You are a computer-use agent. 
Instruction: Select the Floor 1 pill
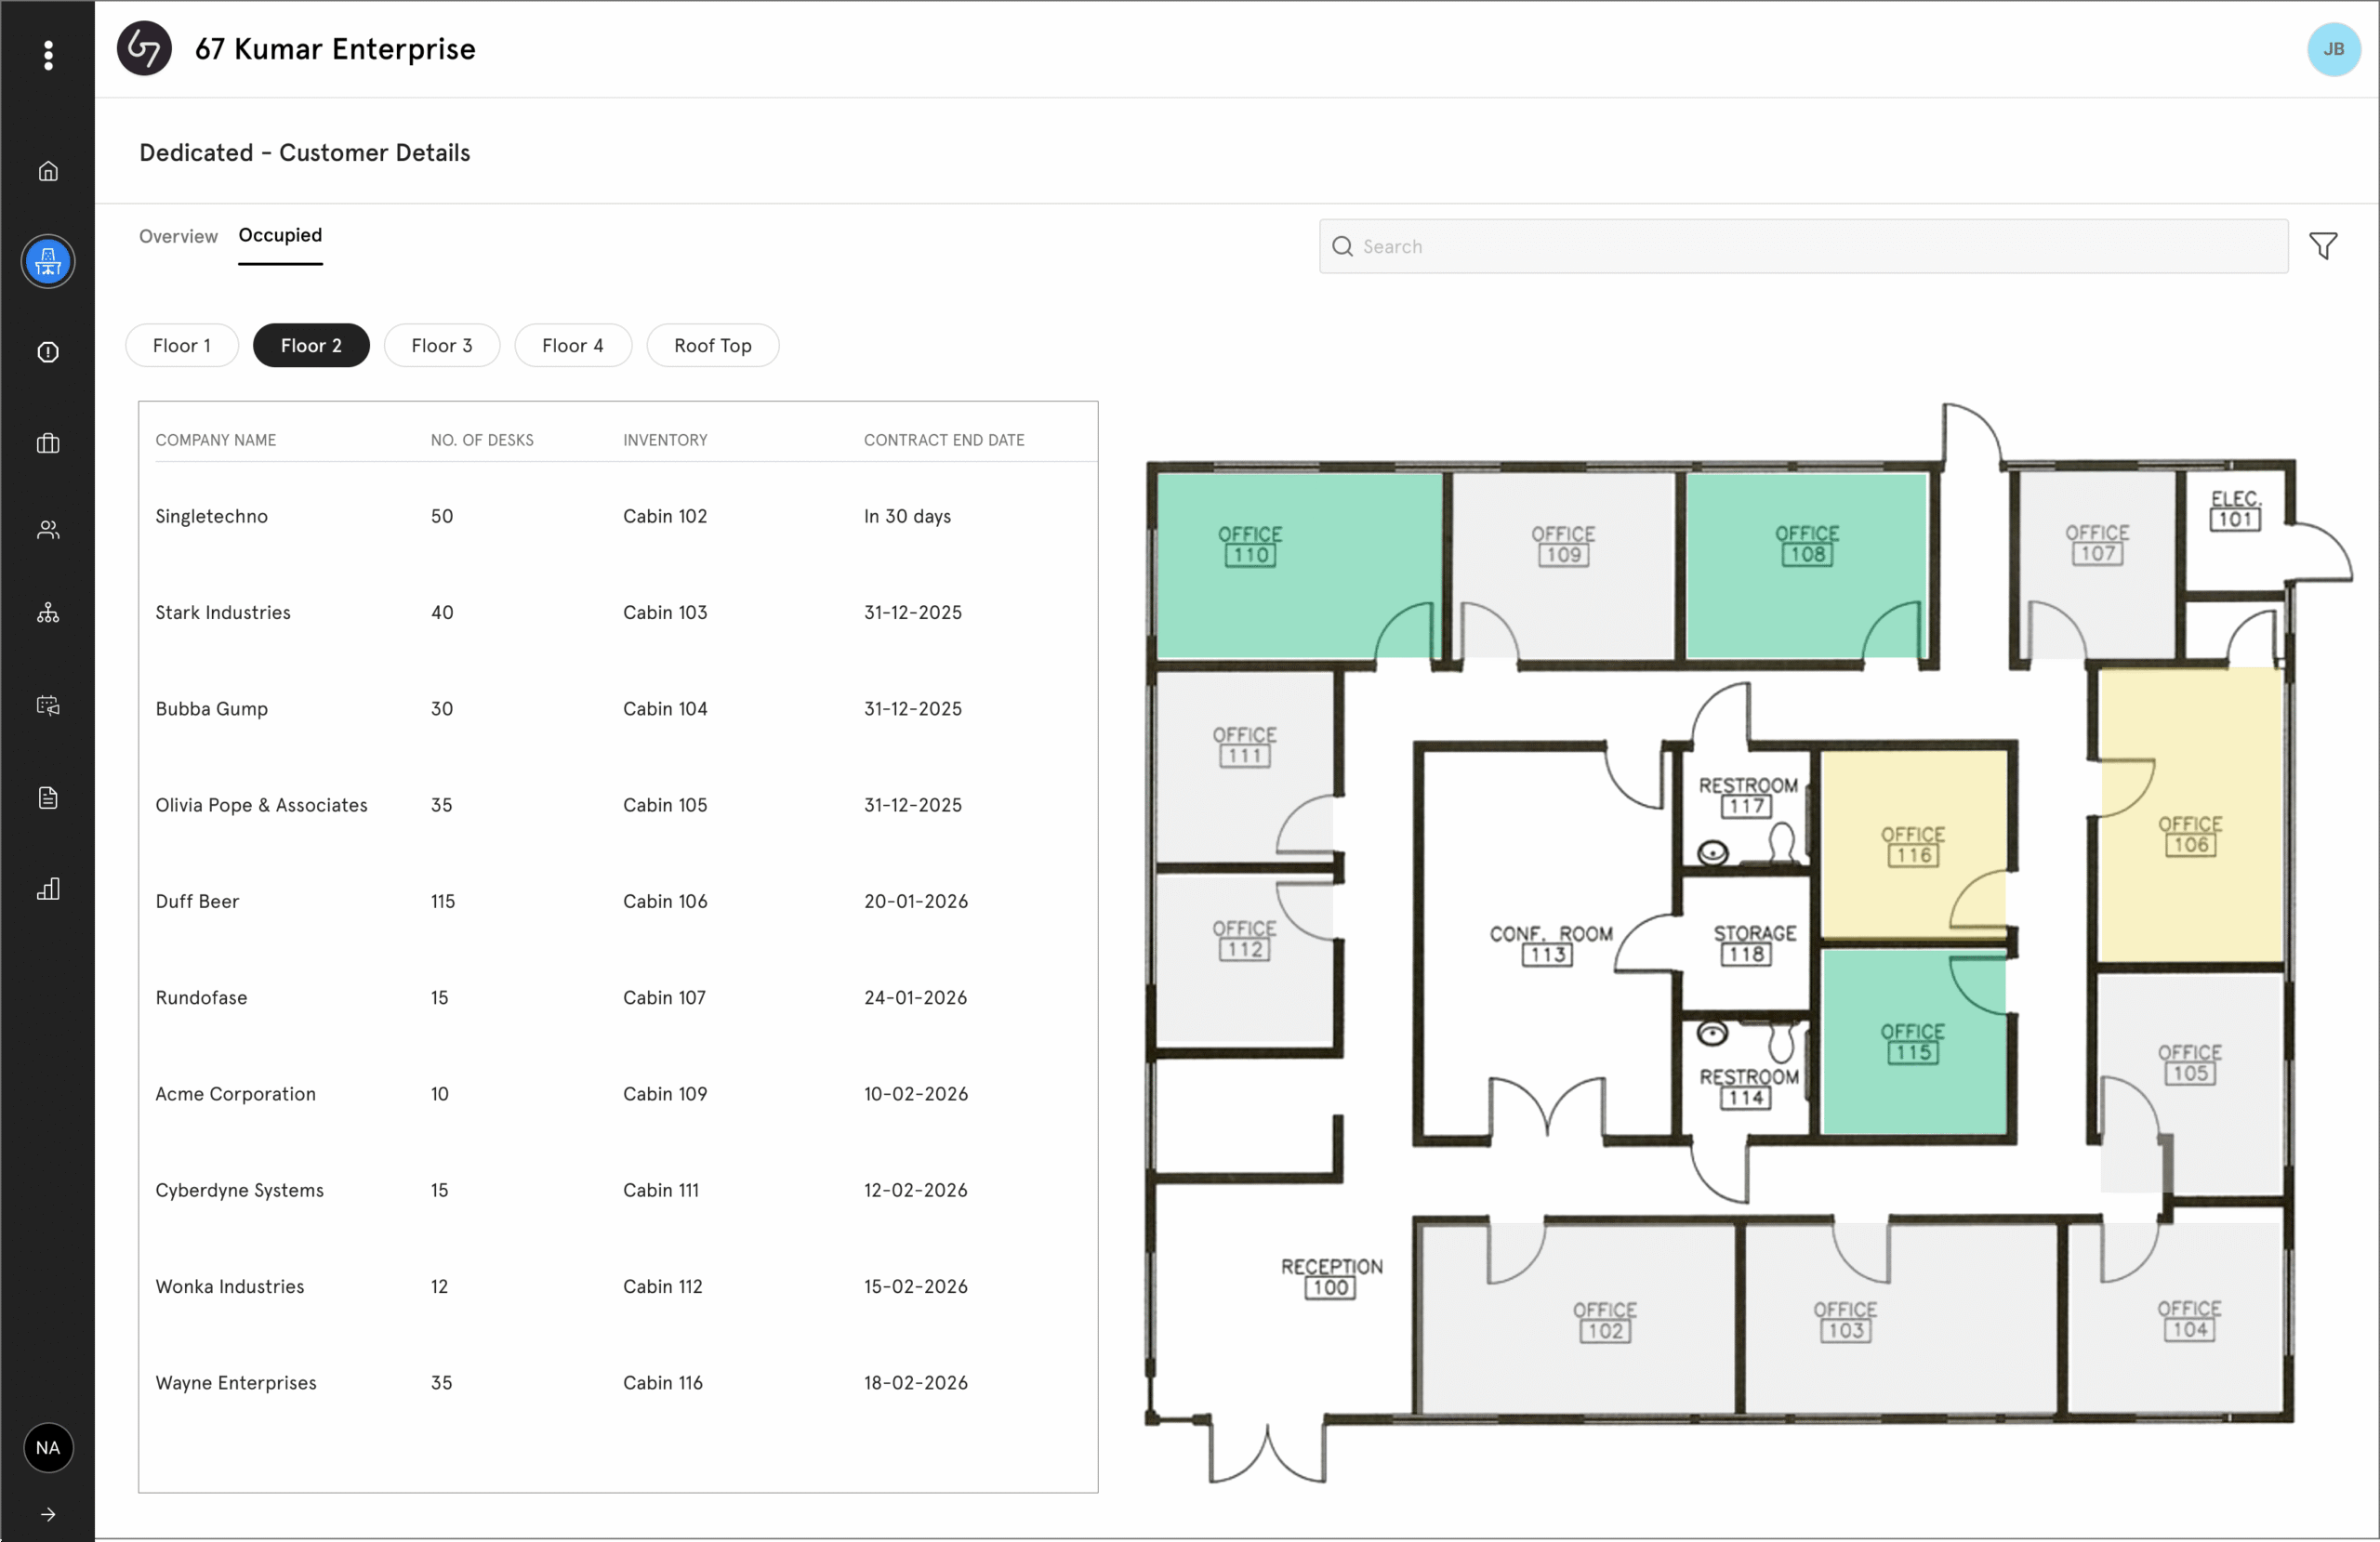tap(182, 345)
